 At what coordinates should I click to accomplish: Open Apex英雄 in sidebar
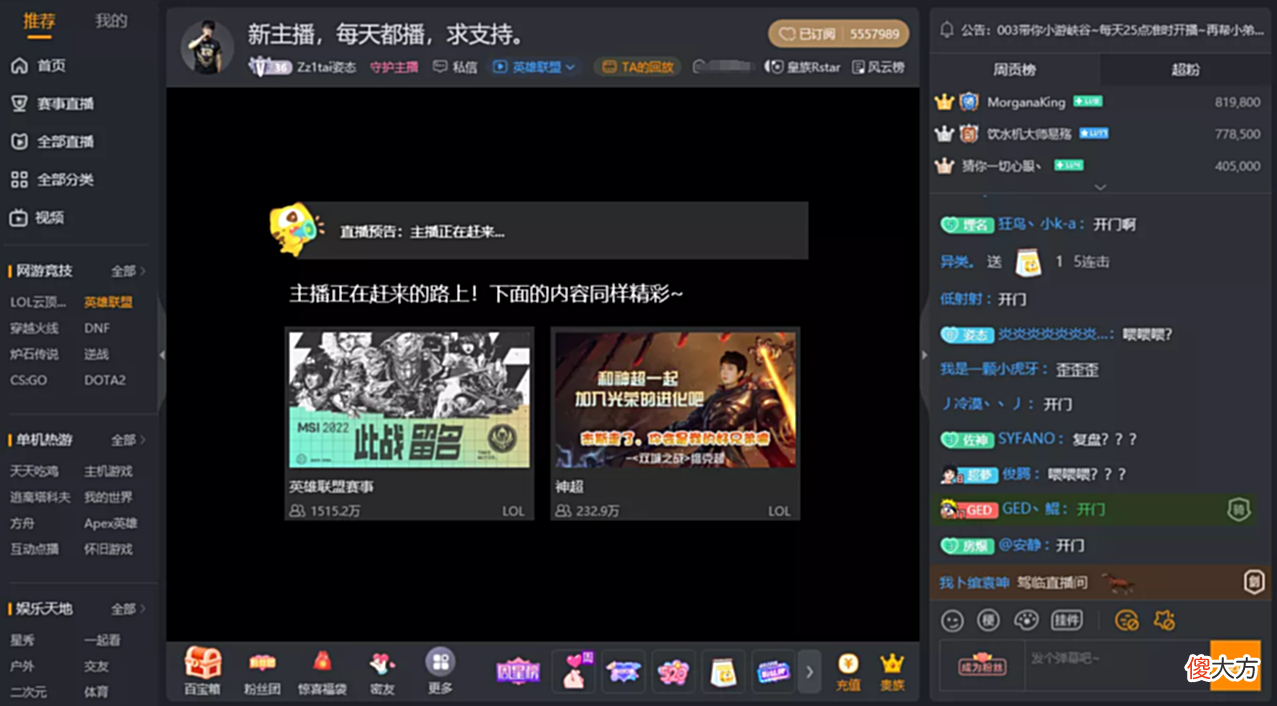pos(110,523)
